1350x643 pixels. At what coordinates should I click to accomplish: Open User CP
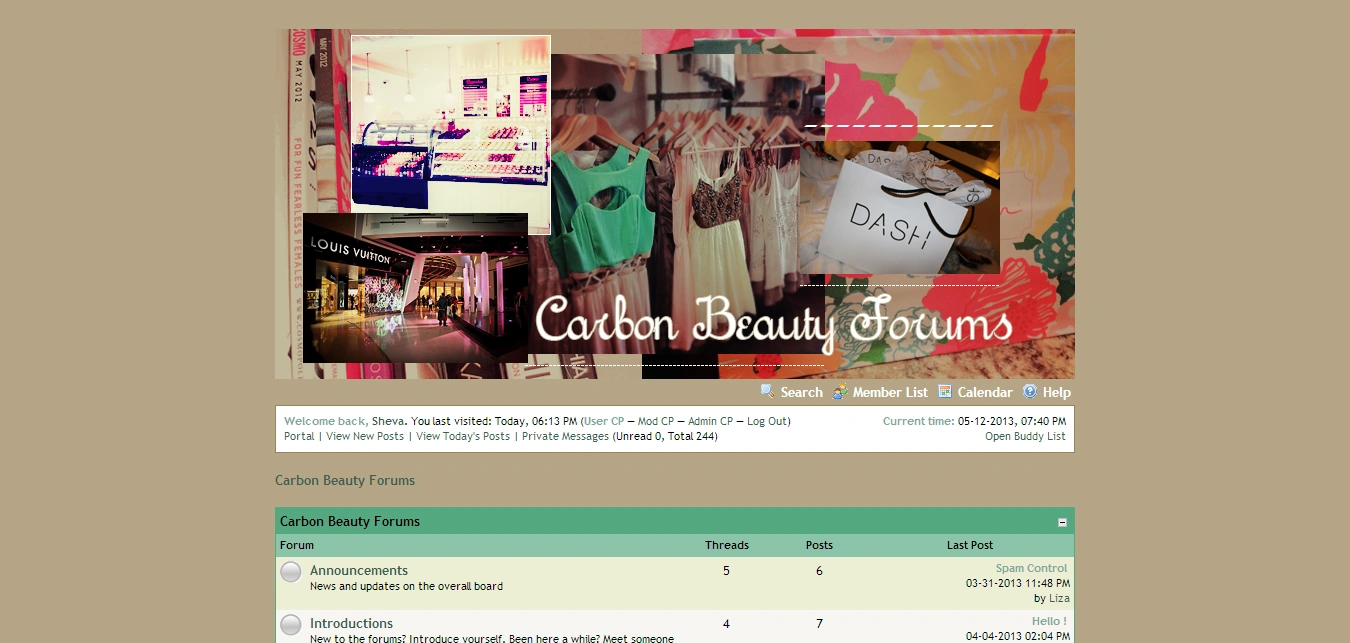[x=604, y=421]
